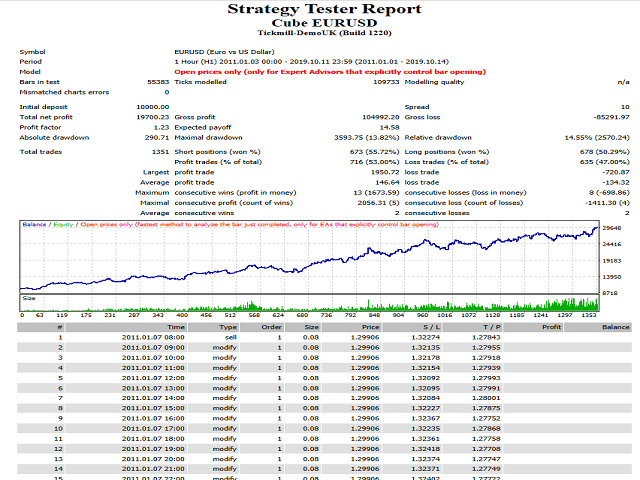
Task: Select the Short positions value 673 (55.72%)
Action: pos(374,152)
